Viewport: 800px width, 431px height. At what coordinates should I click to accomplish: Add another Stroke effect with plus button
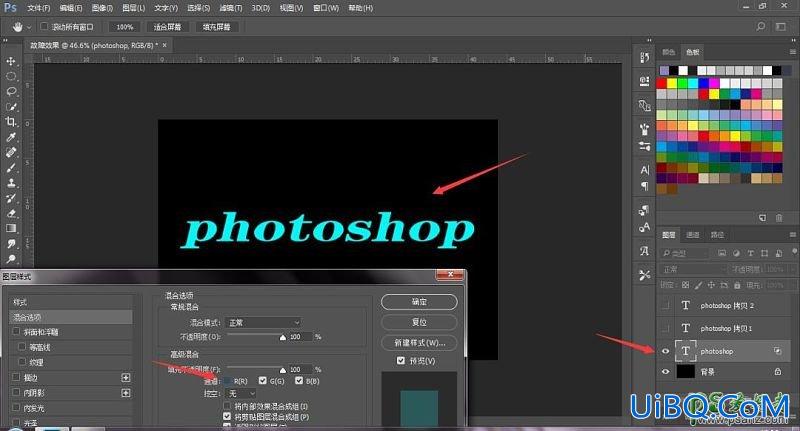click(126, 377)
